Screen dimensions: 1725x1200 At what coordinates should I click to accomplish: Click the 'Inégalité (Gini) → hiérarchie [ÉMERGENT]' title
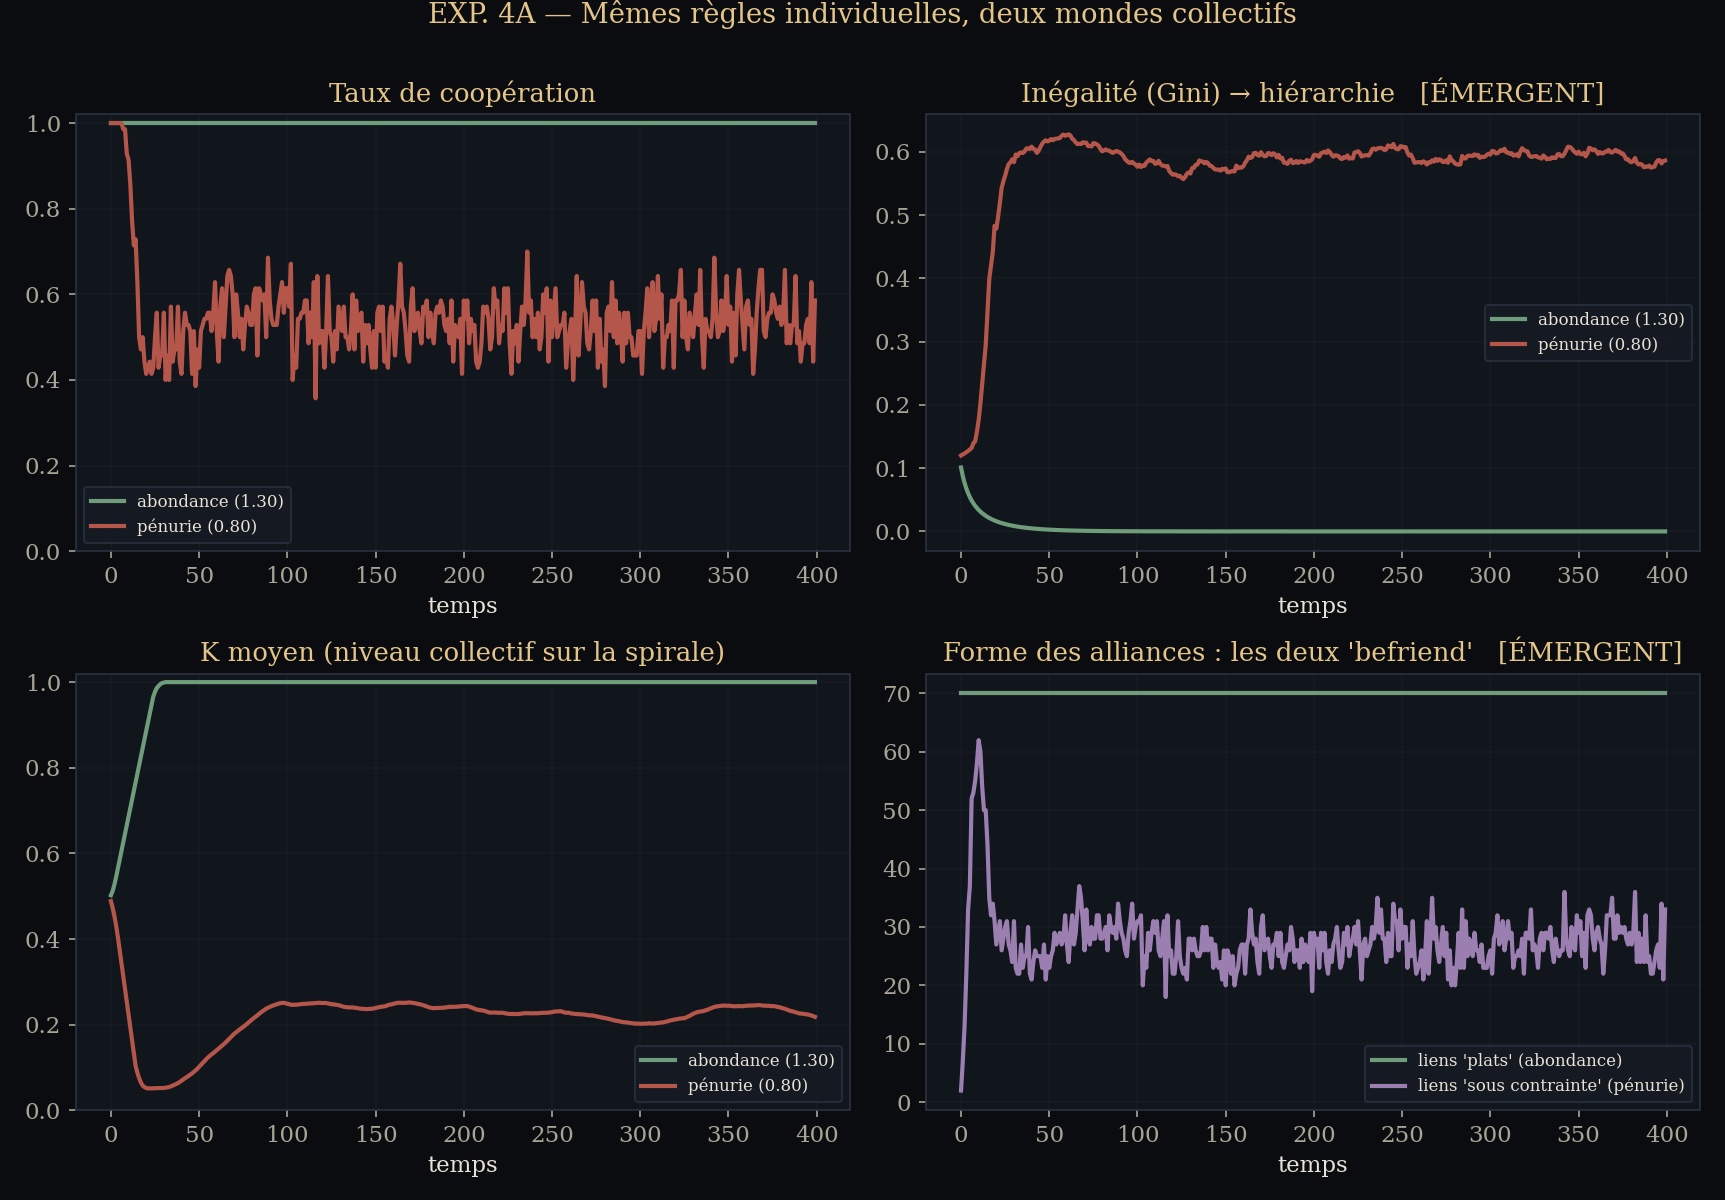pyautogui.click(x=1312, y=93)
